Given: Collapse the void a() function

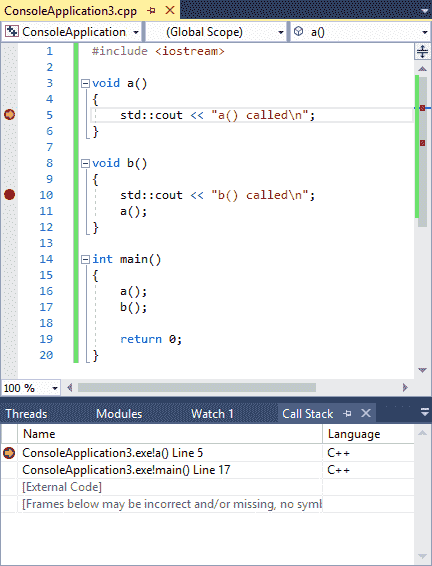Looking at the screenshot, I should pos(85,83).
